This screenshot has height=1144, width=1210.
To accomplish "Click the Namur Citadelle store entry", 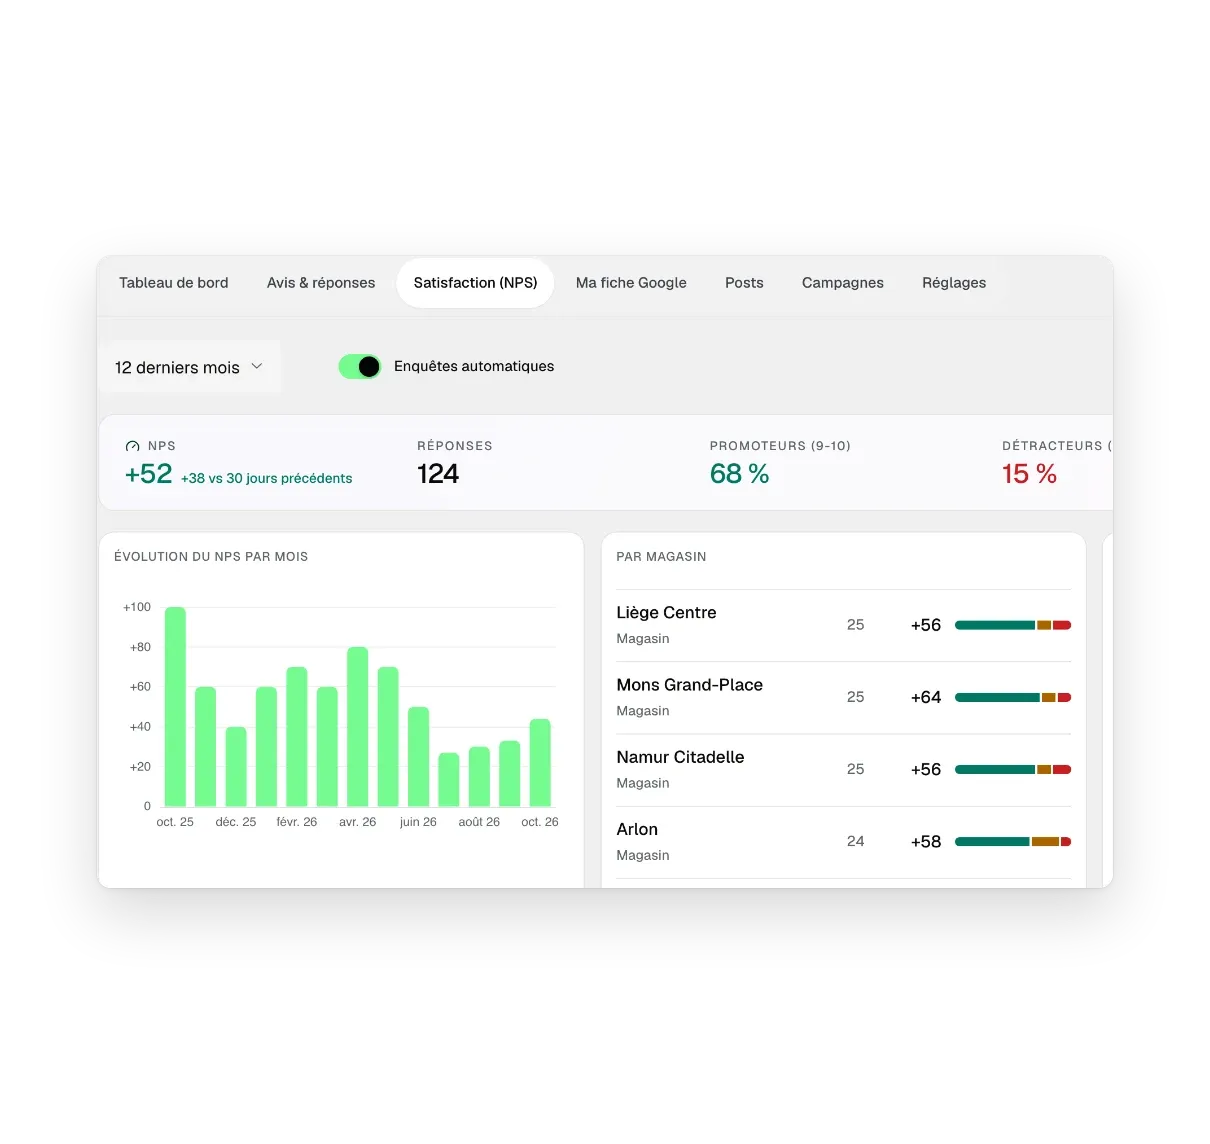I will (844, 769).
